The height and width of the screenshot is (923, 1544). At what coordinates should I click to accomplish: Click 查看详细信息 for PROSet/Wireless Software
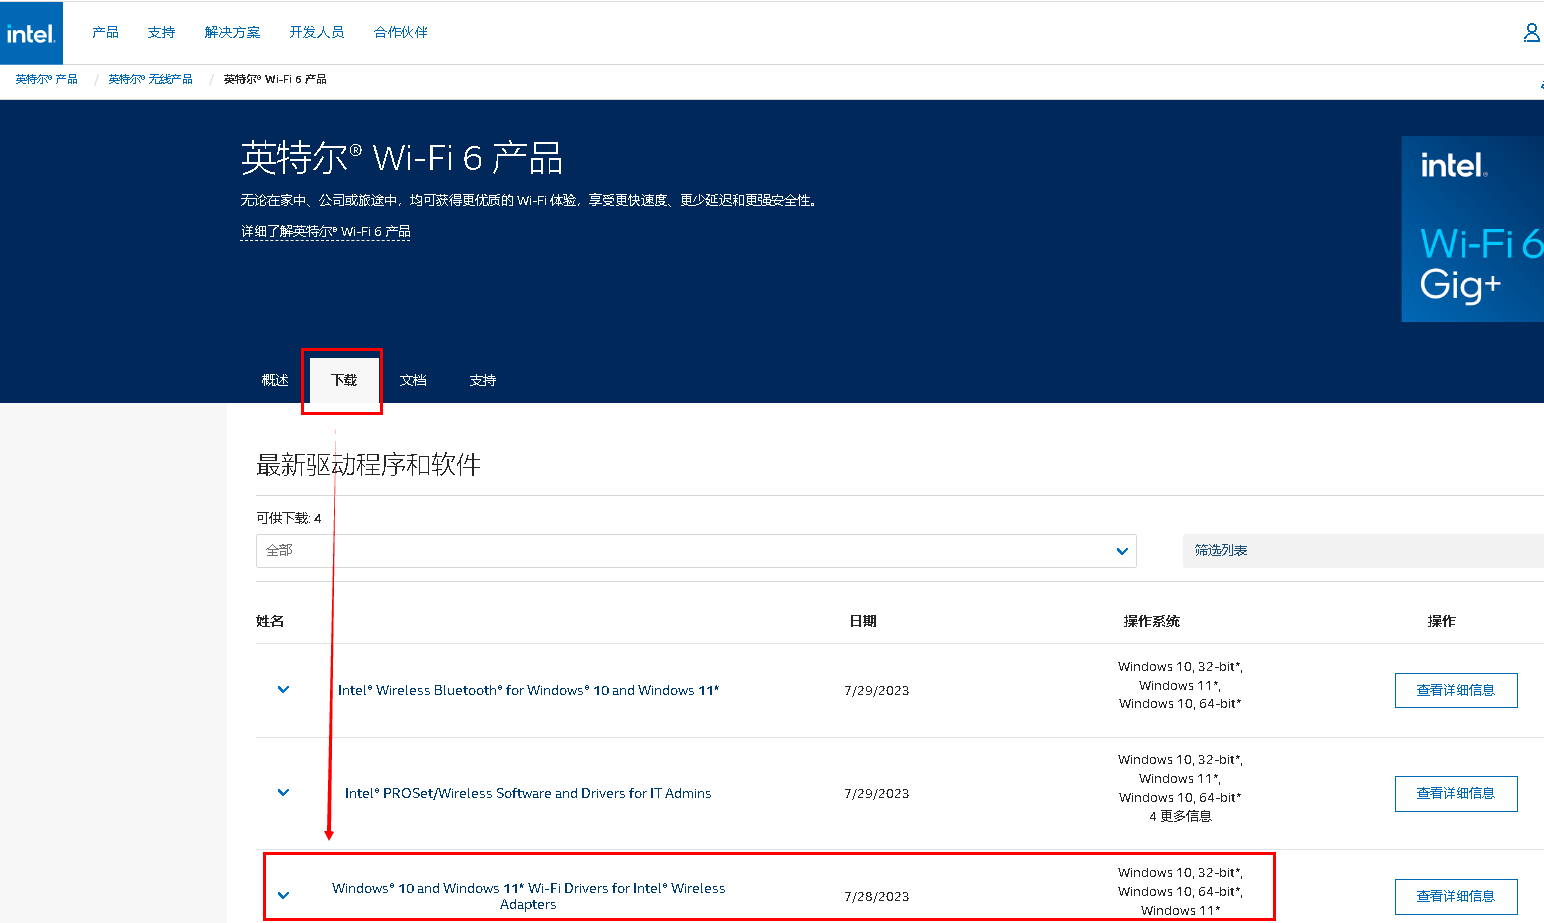1456,793
